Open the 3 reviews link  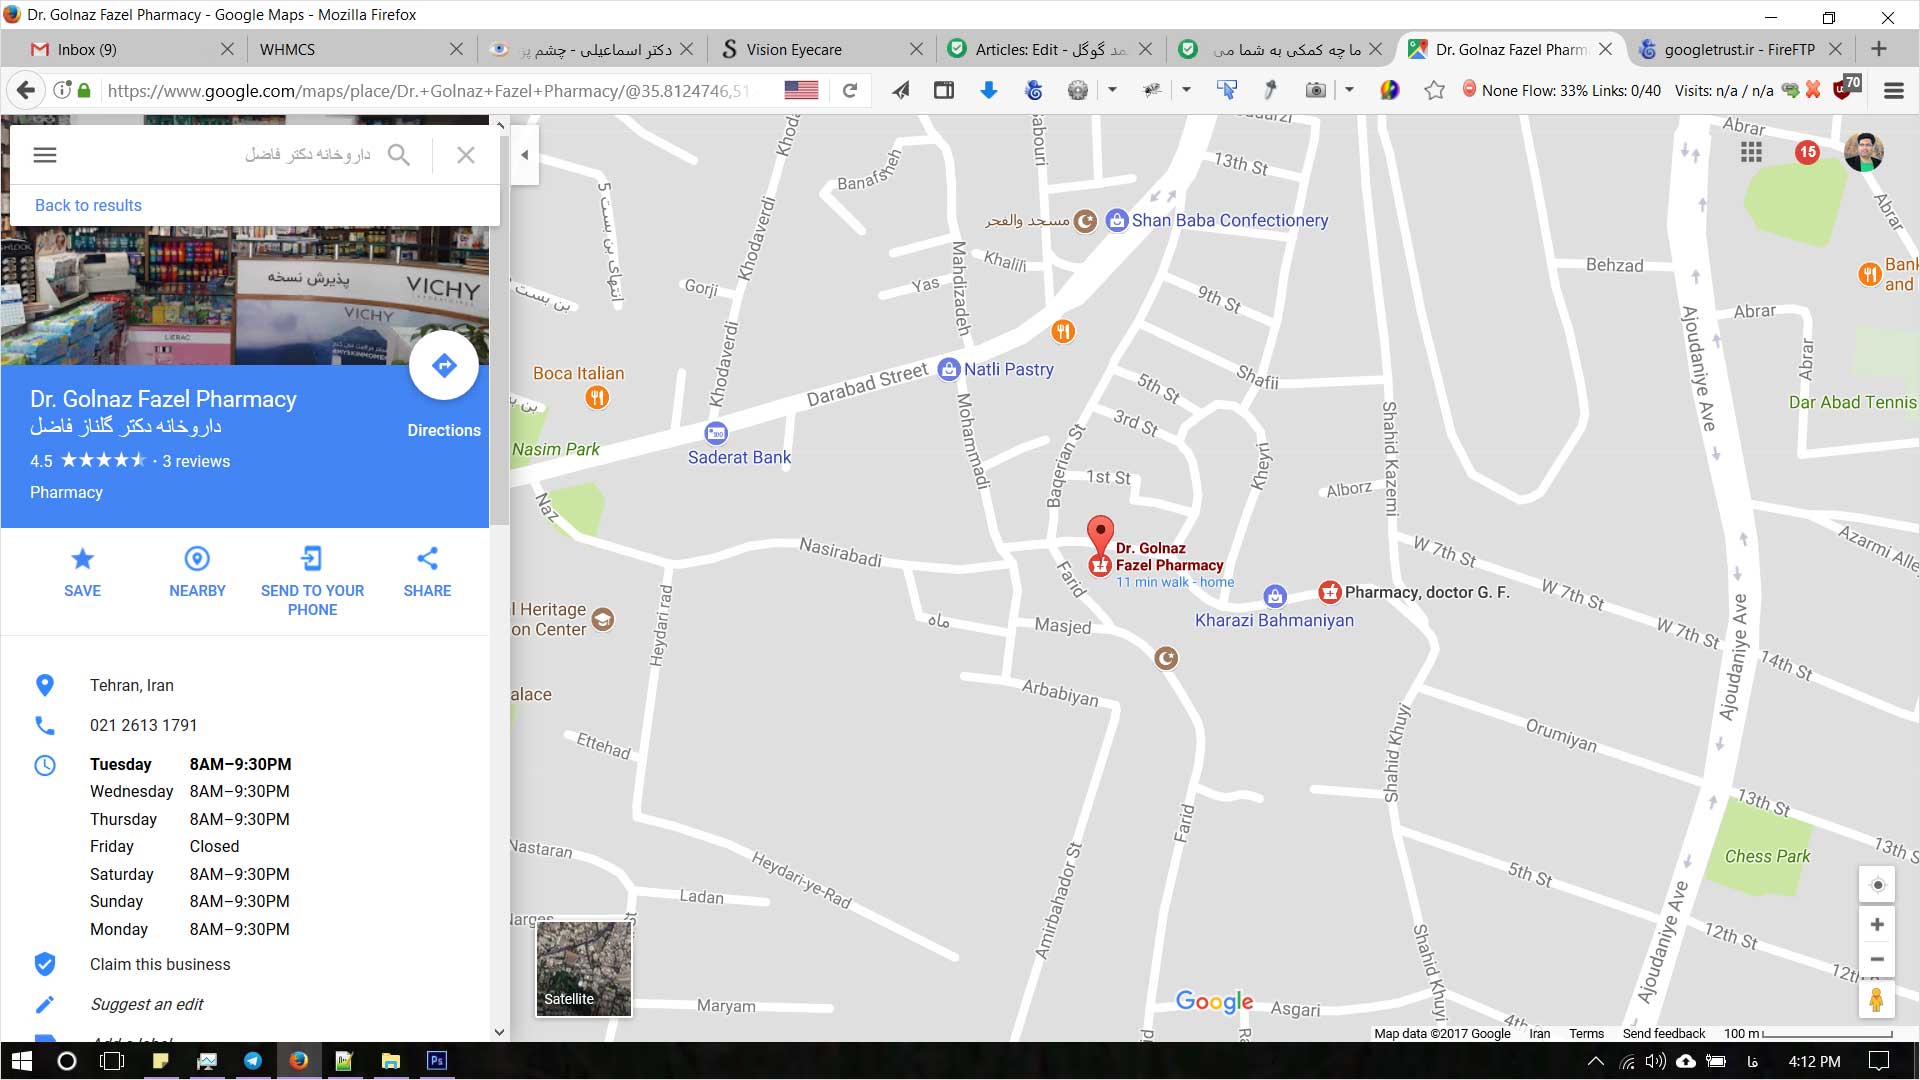196,461
